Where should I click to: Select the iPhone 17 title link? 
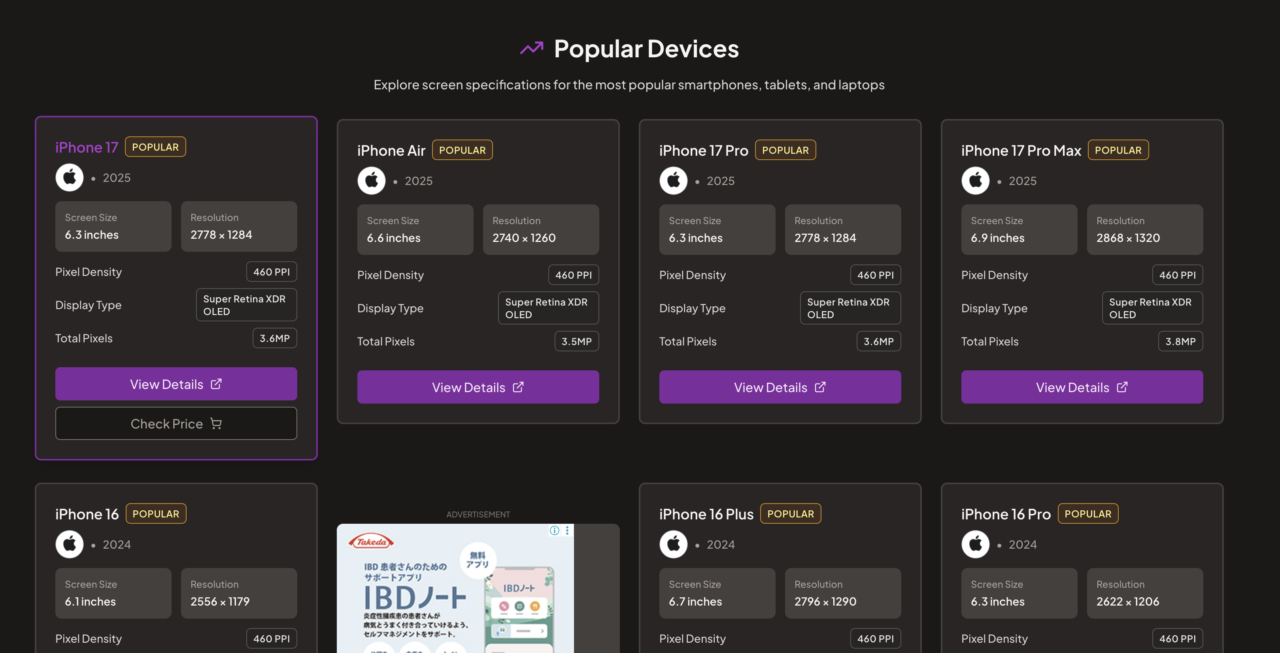click(x=87, y=147)
